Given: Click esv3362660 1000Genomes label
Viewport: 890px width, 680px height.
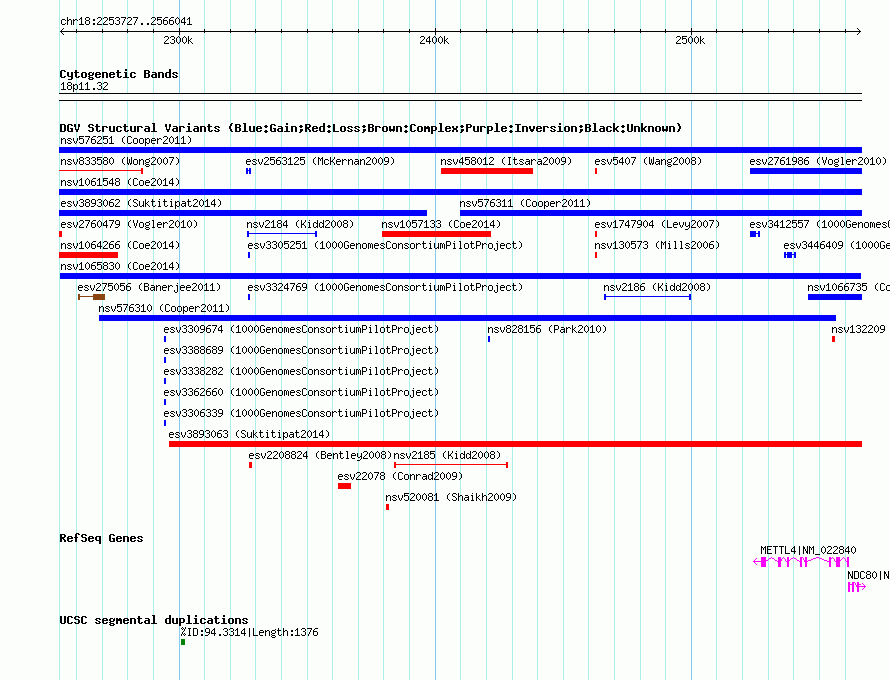Looking at the screenshot, I should pos(301,392).
